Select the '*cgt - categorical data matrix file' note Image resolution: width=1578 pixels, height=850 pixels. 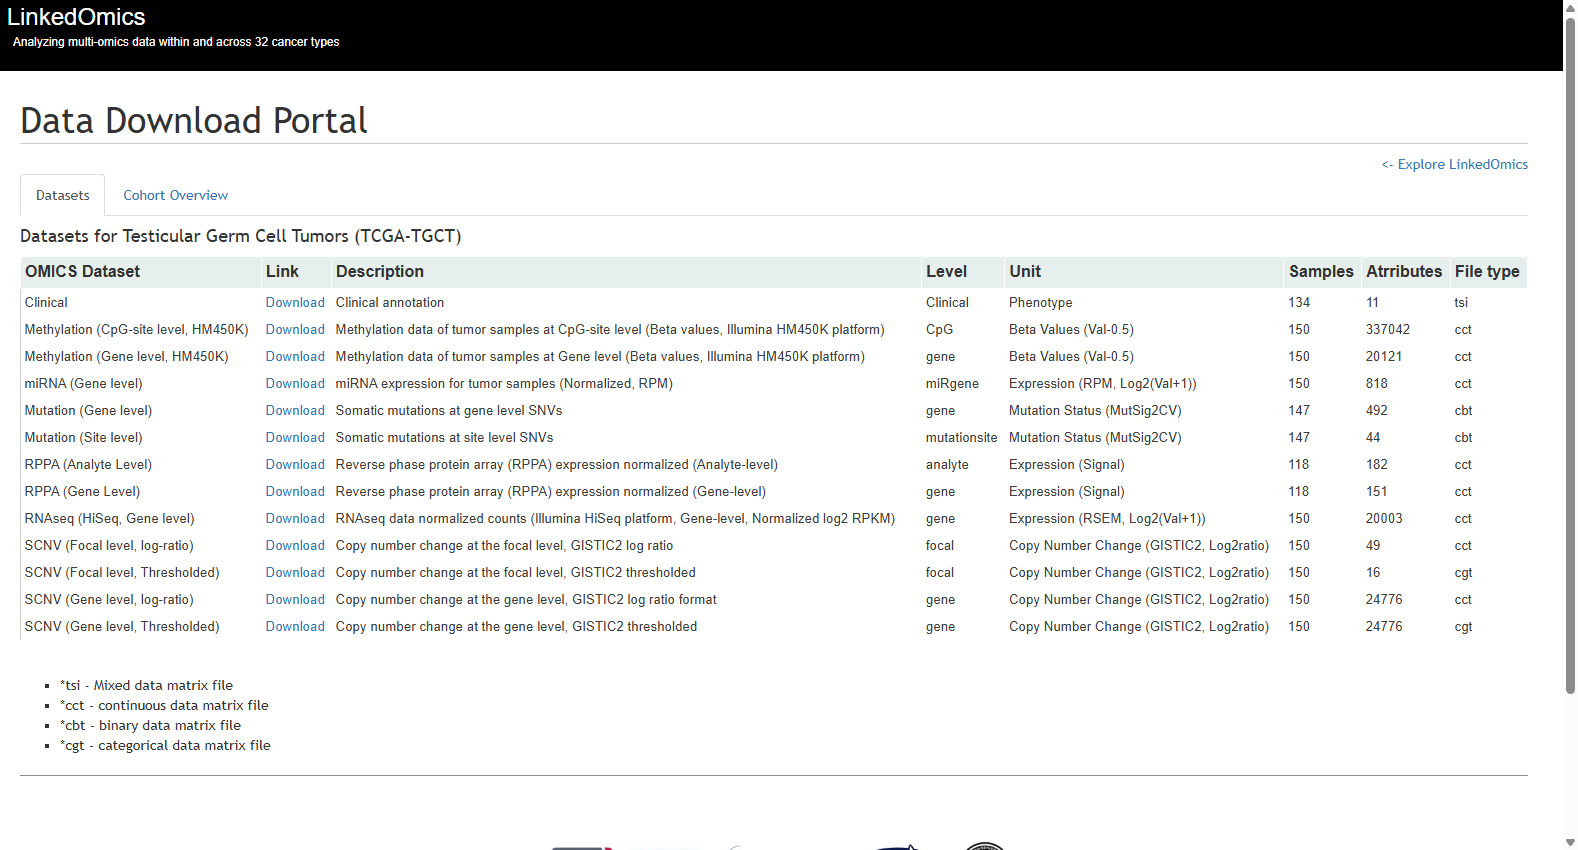tap(165, 745)
